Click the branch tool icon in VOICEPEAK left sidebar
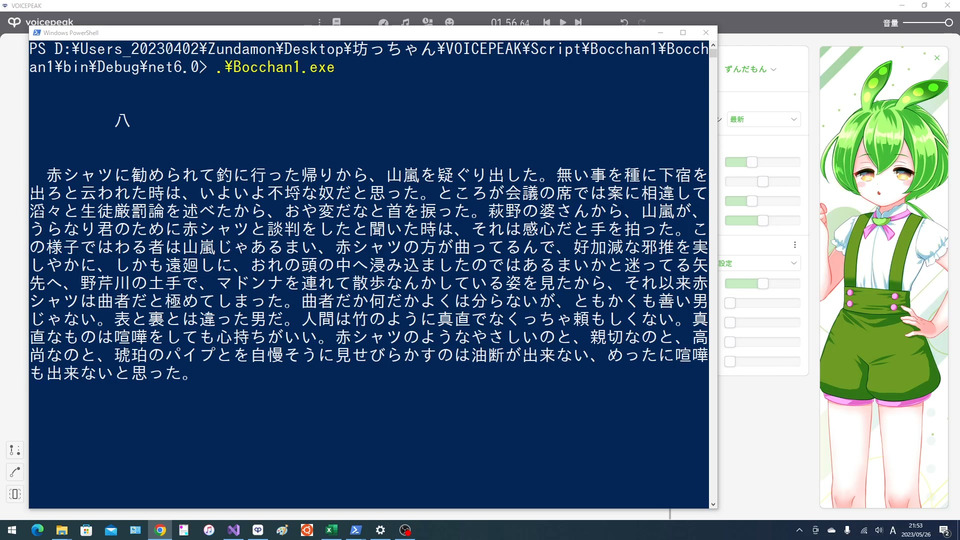The width and height of the screenshot is (960, 540). coord(15,450)
